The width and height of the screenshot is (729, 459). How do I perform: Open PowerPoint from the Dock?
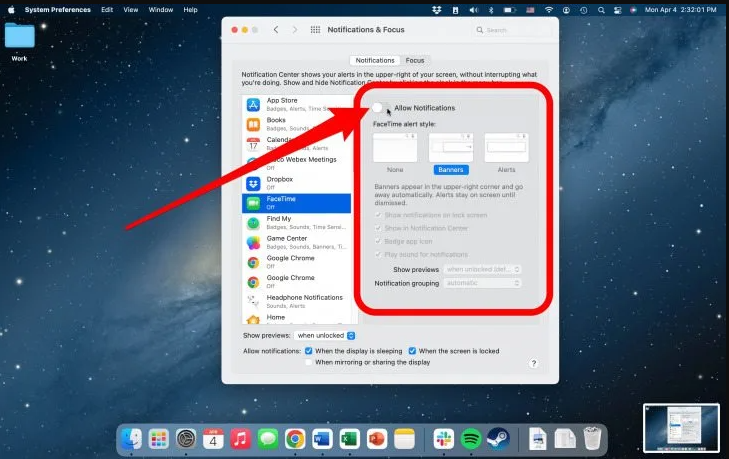[377, 439]
